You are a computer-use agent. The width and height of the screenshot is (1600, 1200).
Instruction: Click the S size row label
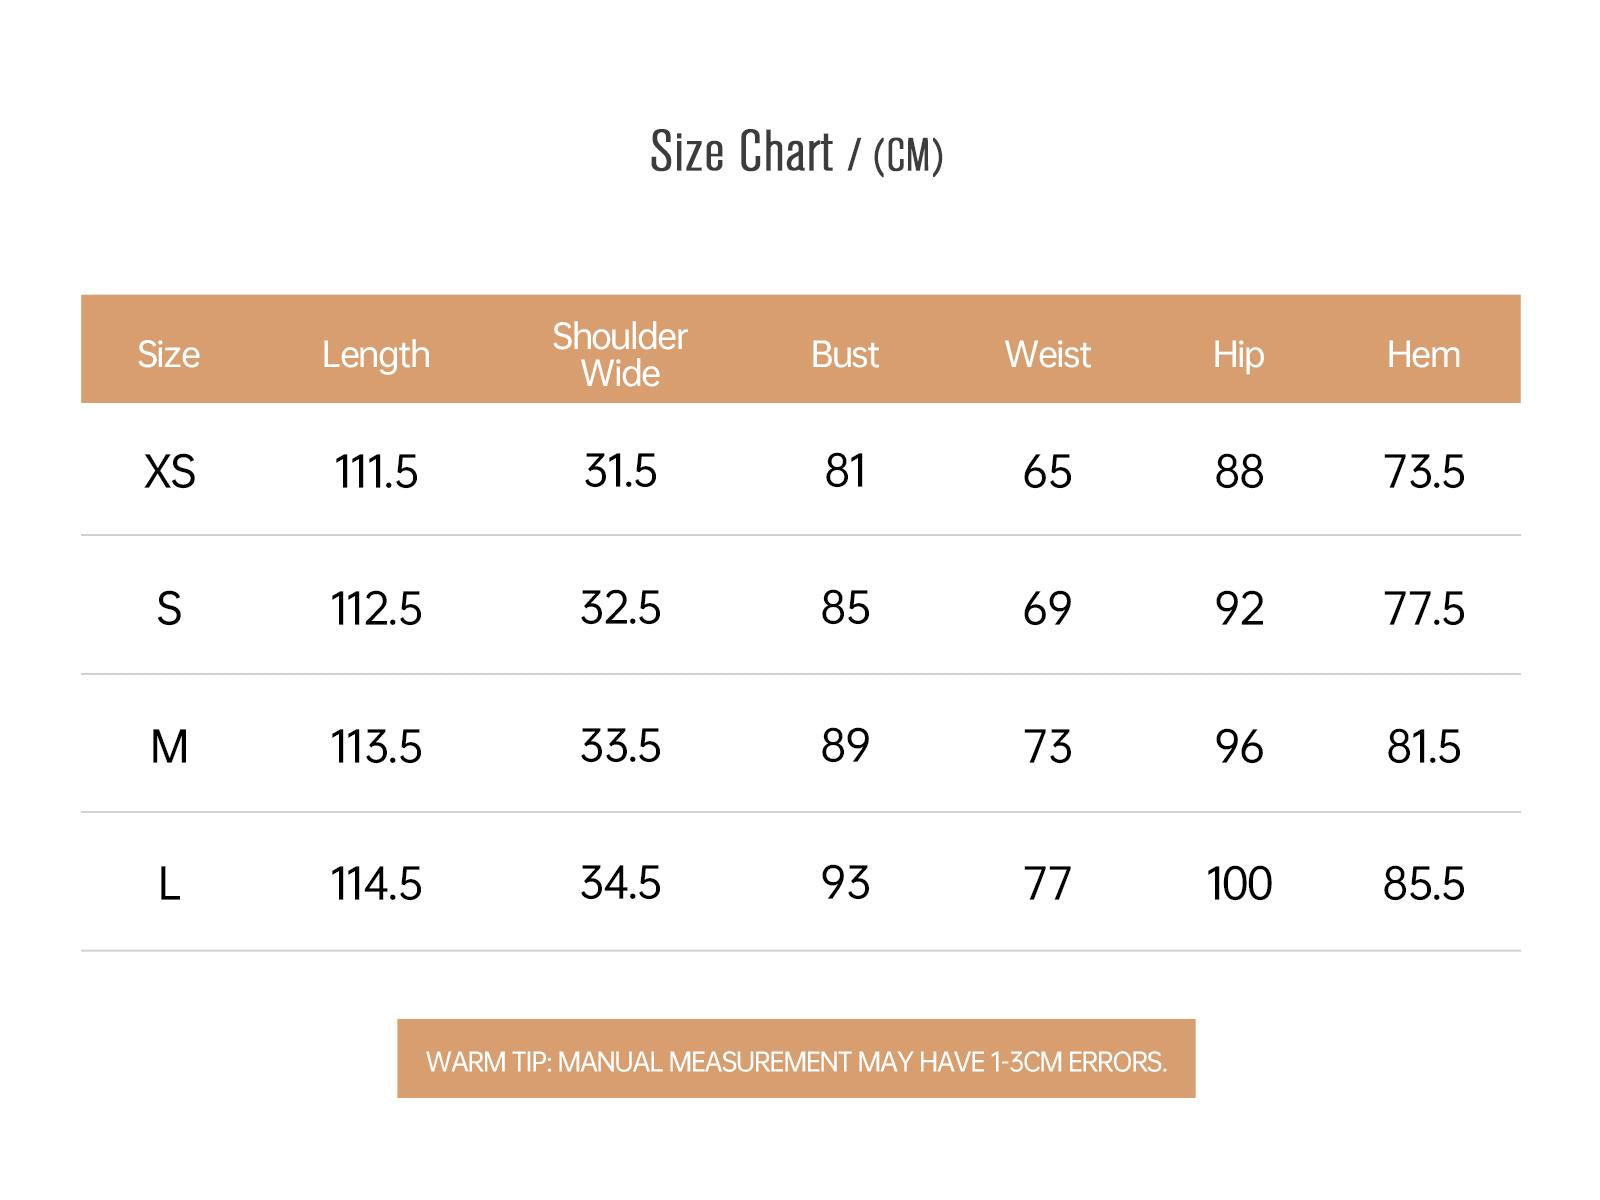(x=169, y=609)
